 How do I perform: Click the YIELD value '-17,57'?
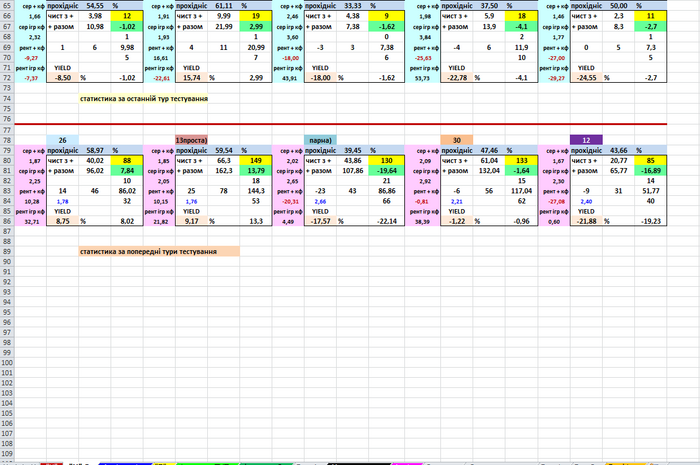(320, 221)
